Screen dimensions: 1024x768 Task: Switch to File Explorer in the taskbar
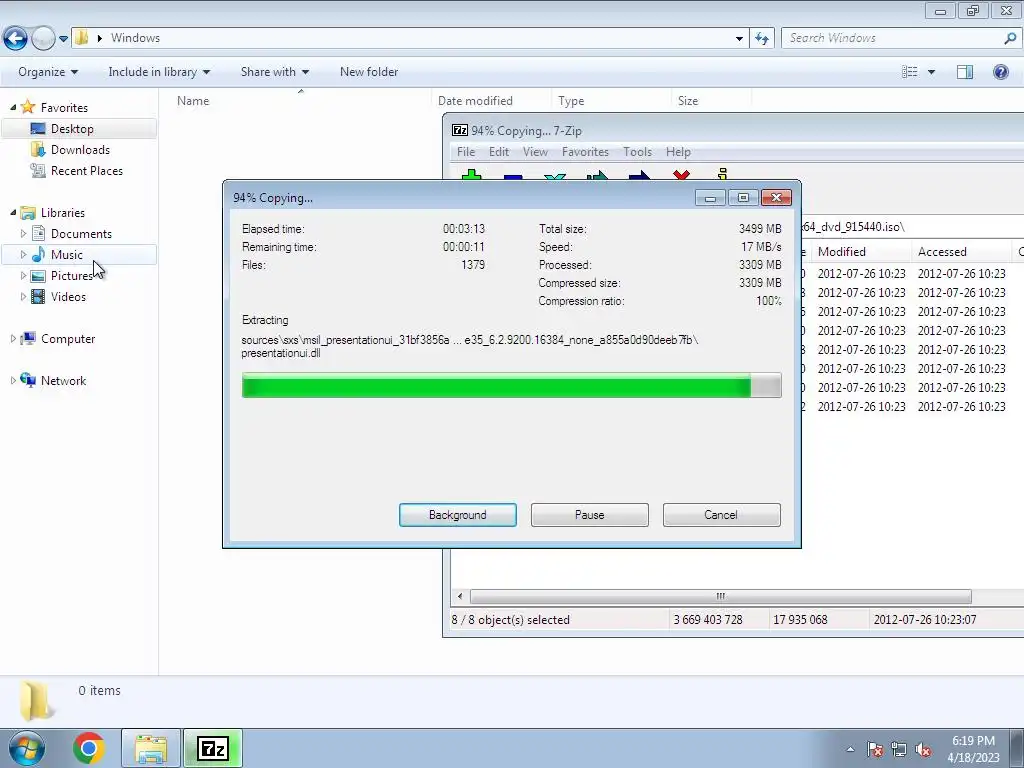151,748
